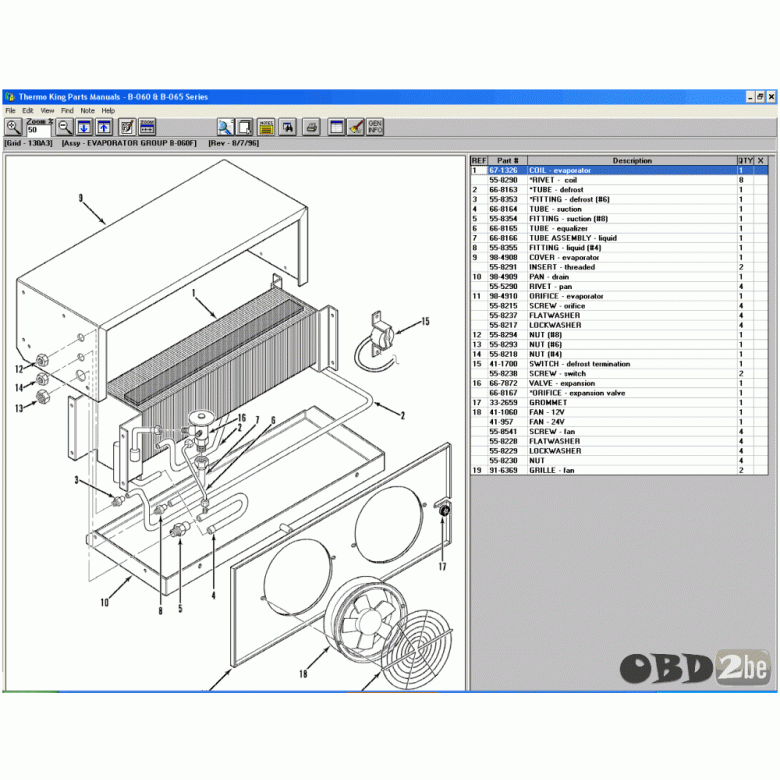Select the row 'FITTING - suction (#8)'
Screen dimensions: 780x780
pyautogui.click(x=619, y=219)
